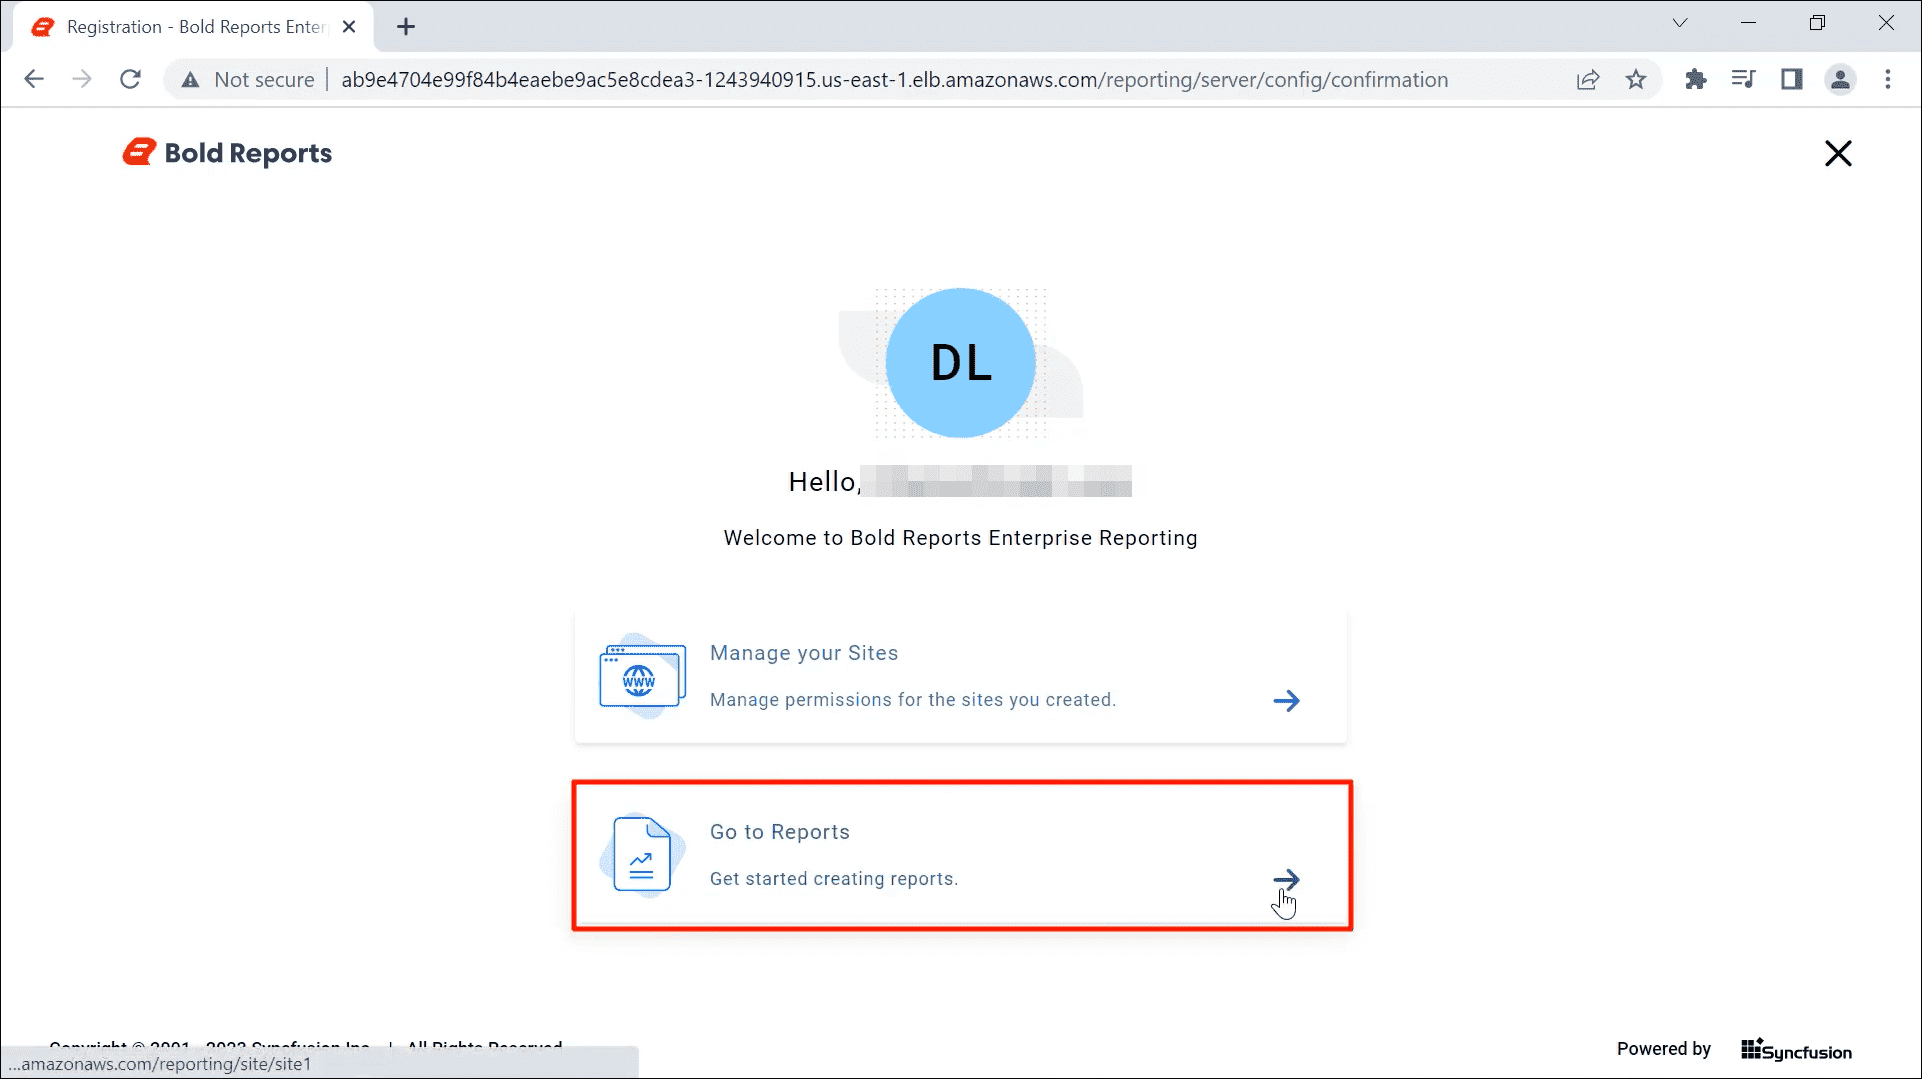
Task: Click the arrow inside Go to Reports card
Action: click(x=1287, y=879)
